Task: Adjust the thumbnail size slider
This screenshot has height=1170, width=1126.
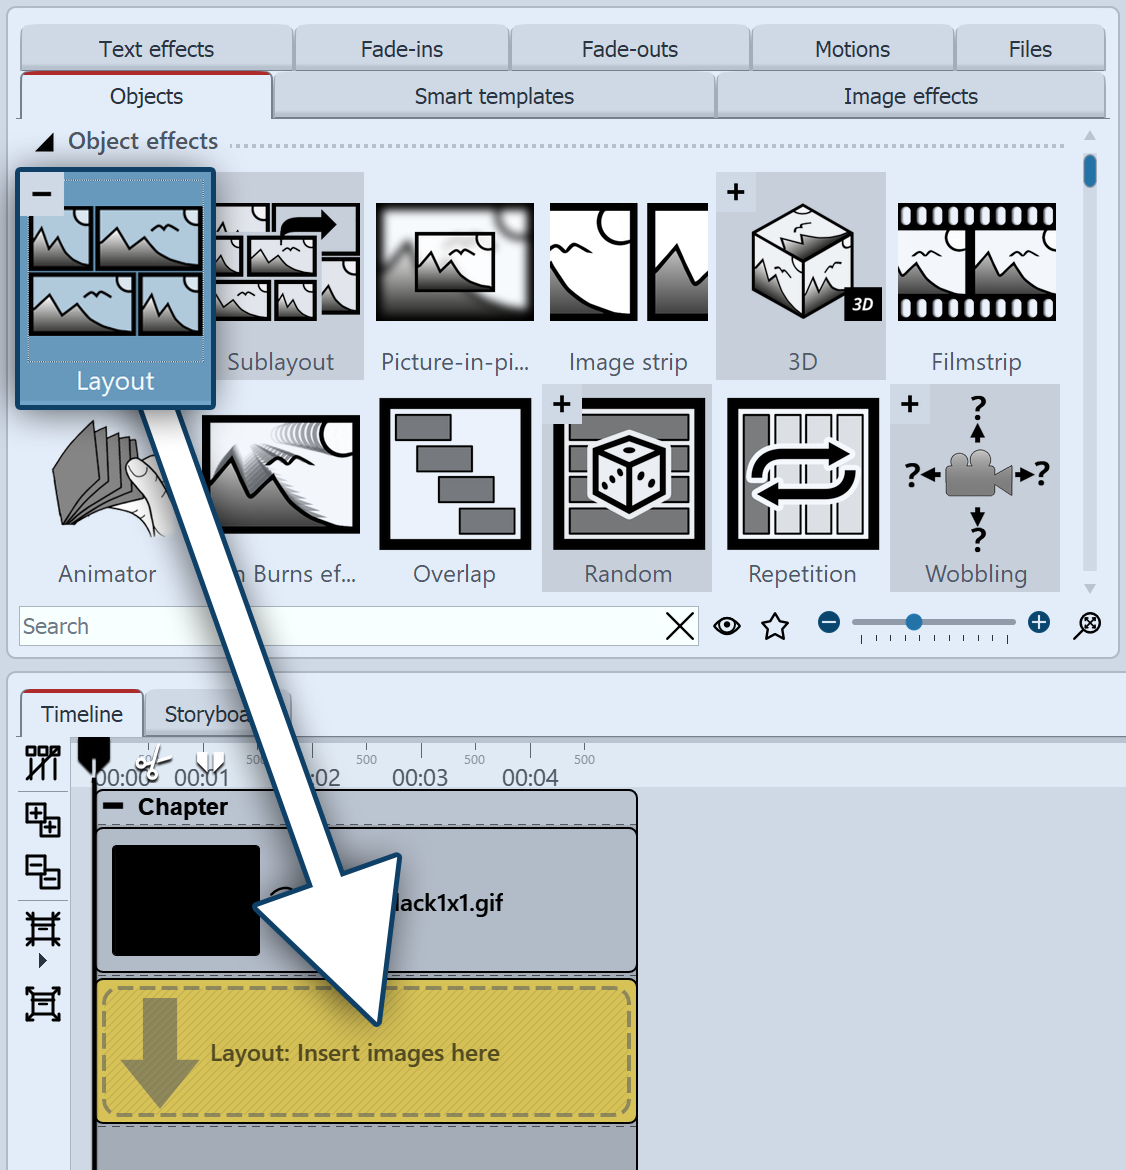Action: point(914,622)
